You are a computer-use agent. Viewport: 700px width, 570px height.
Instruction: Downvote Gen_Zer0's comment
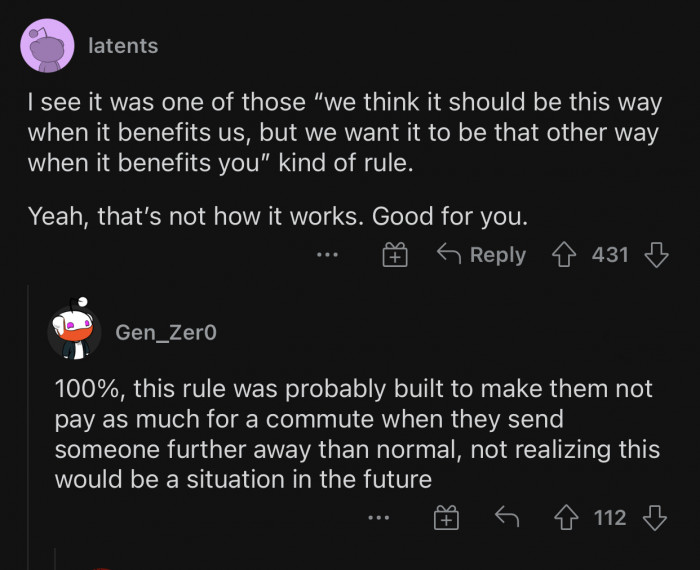click(x=656, y=517)
